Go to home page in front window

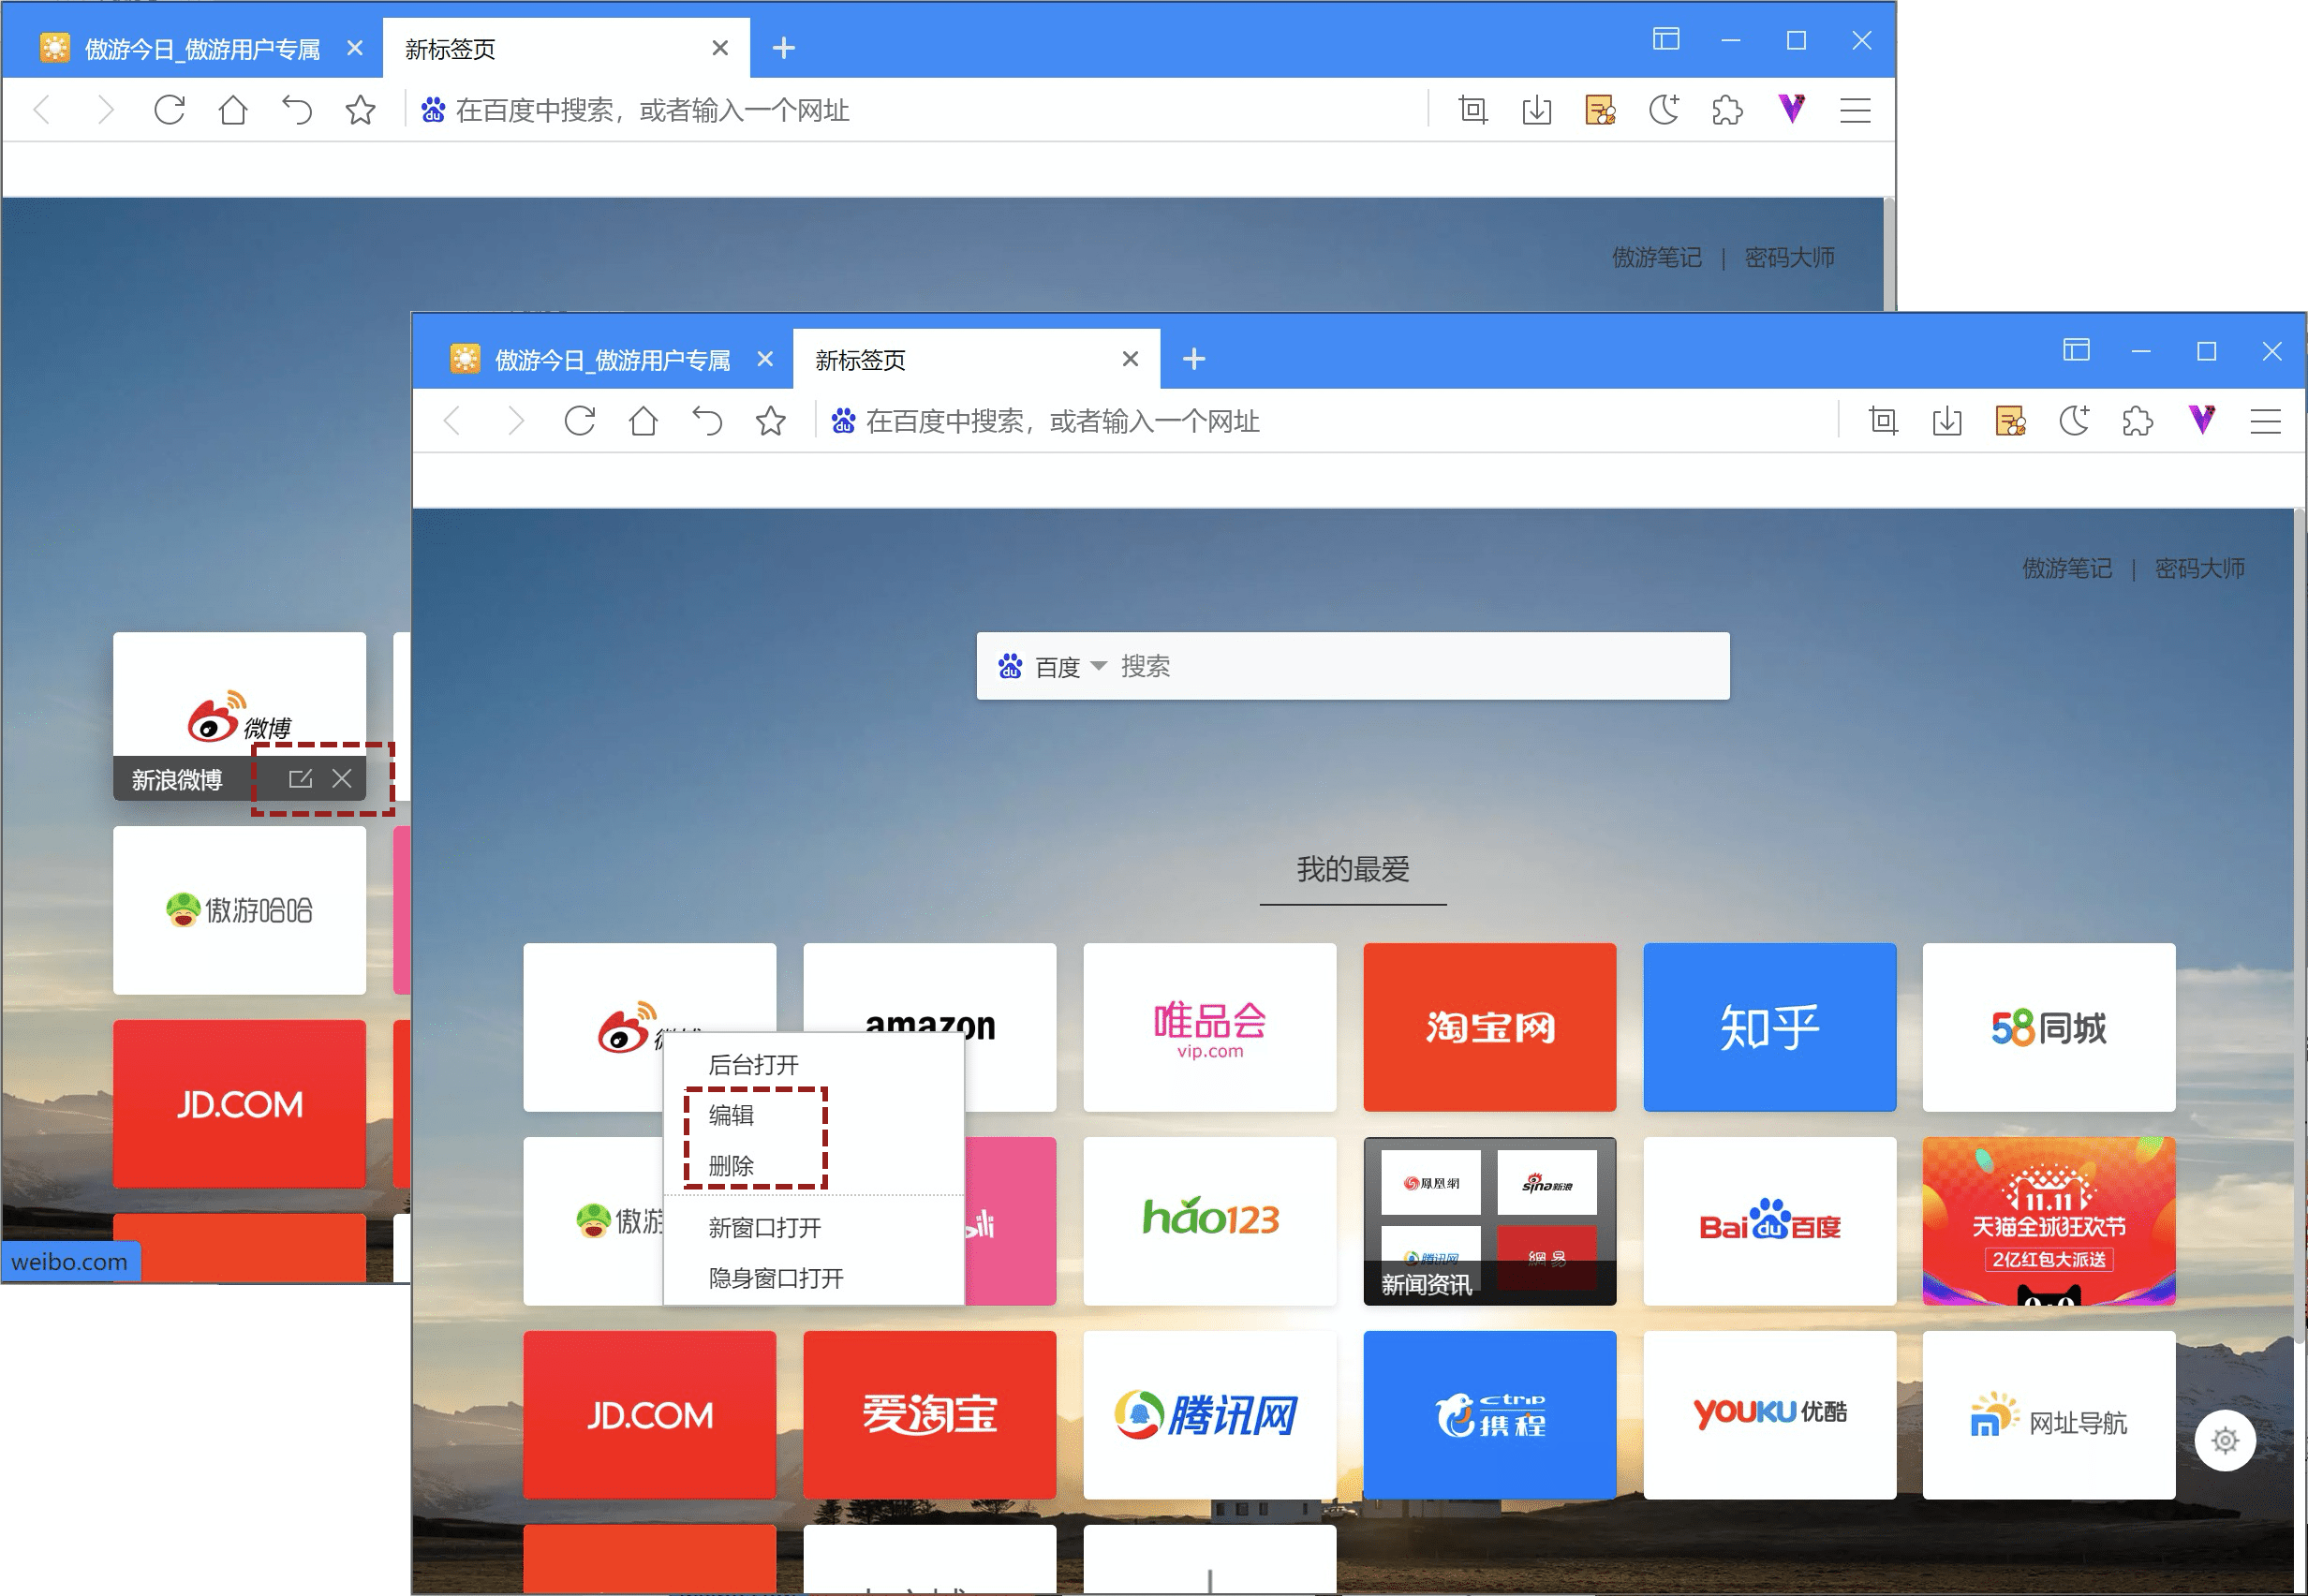pos(643,421)
